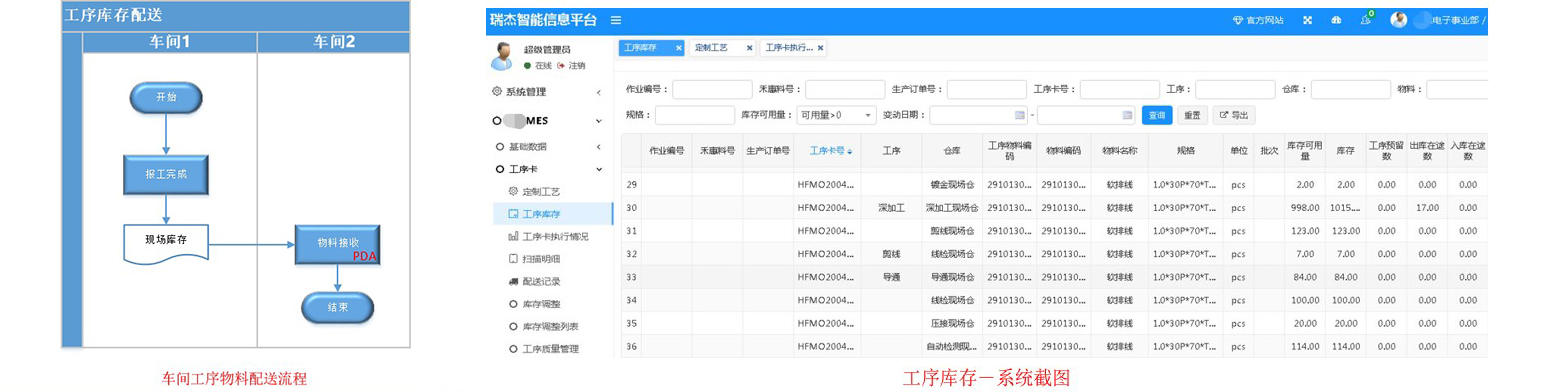Screen dimensions: 1548x392
Task: Click the 查询 search button
Action: point(1157,115)
